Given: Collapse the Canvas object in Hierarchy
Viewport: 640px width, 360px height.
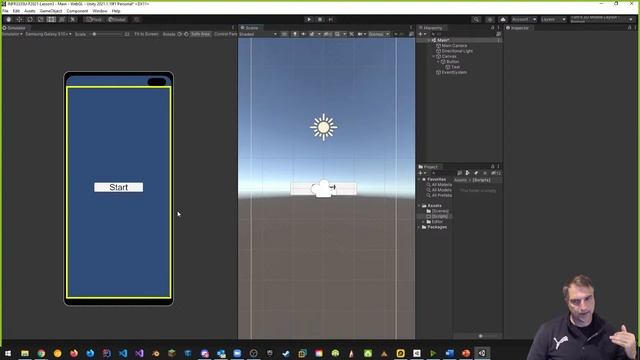Looking at the screenshot, I should point(433,56).
